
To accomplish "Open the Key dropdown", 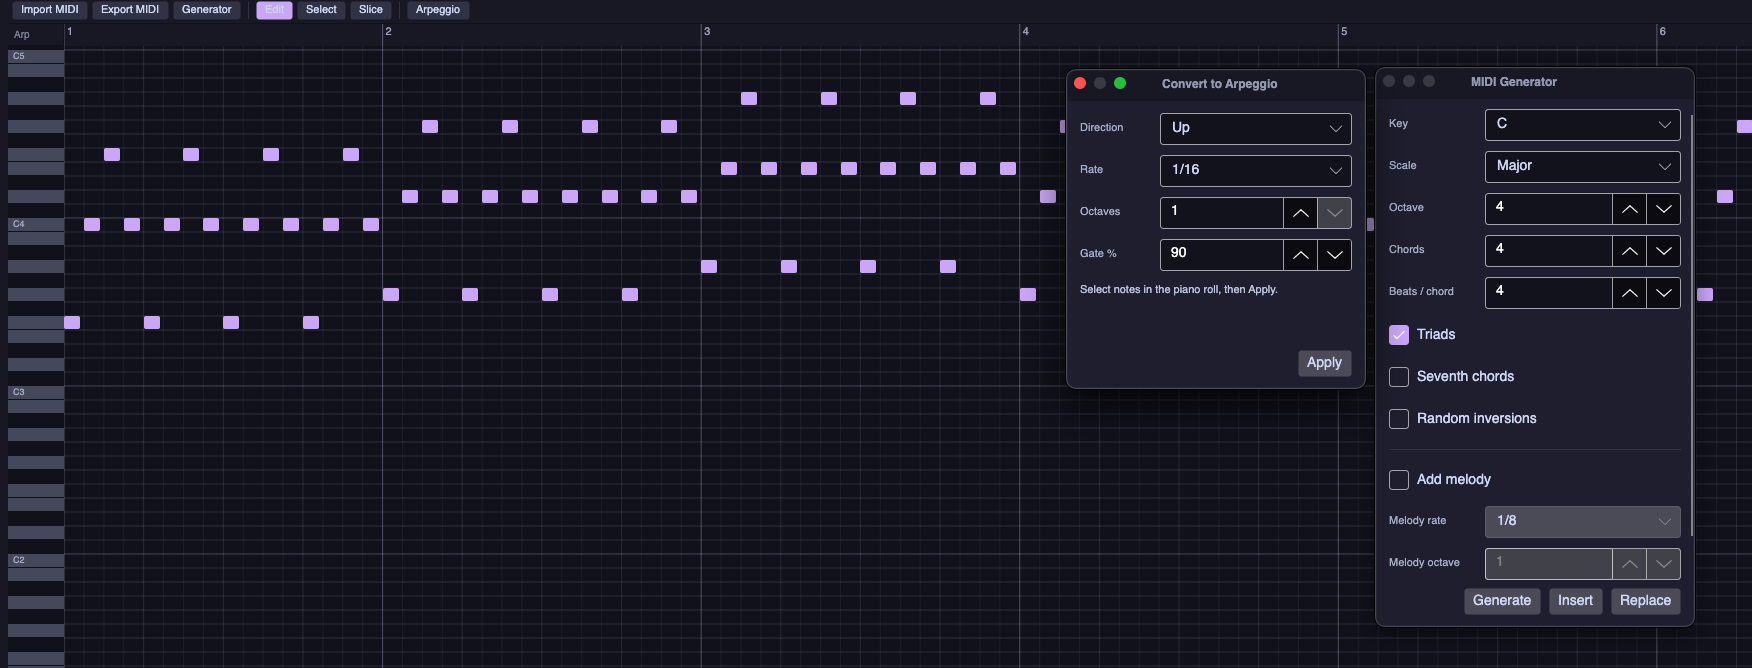I will (x=1582, y=124).
